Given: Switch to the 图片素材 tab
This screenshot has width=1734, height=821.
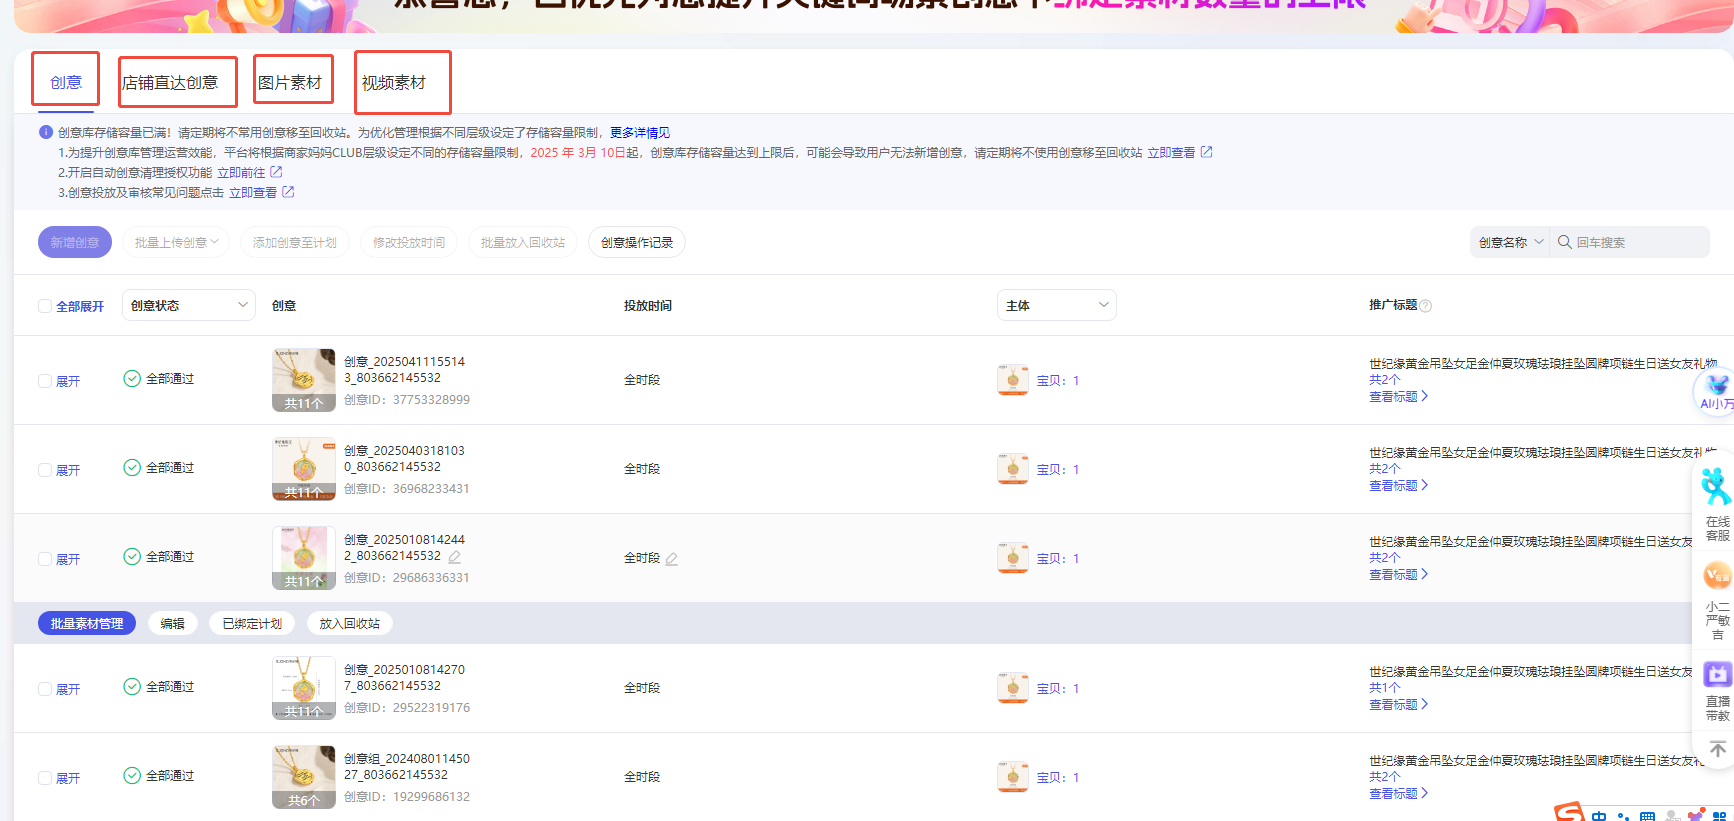Looking at the screenshot, I should tap(291, 82).
